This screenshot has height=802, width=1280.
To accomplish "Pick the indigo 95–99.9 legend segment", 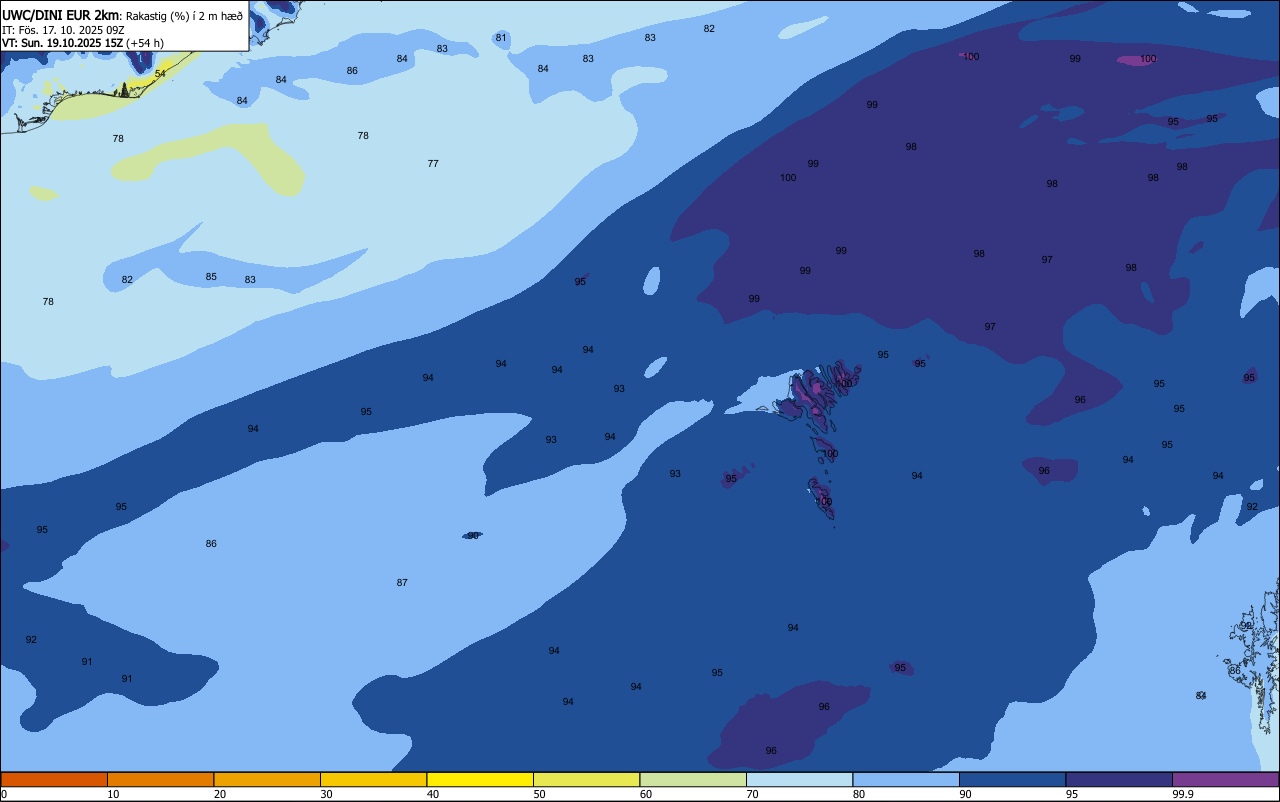I will coord(1119,779).
